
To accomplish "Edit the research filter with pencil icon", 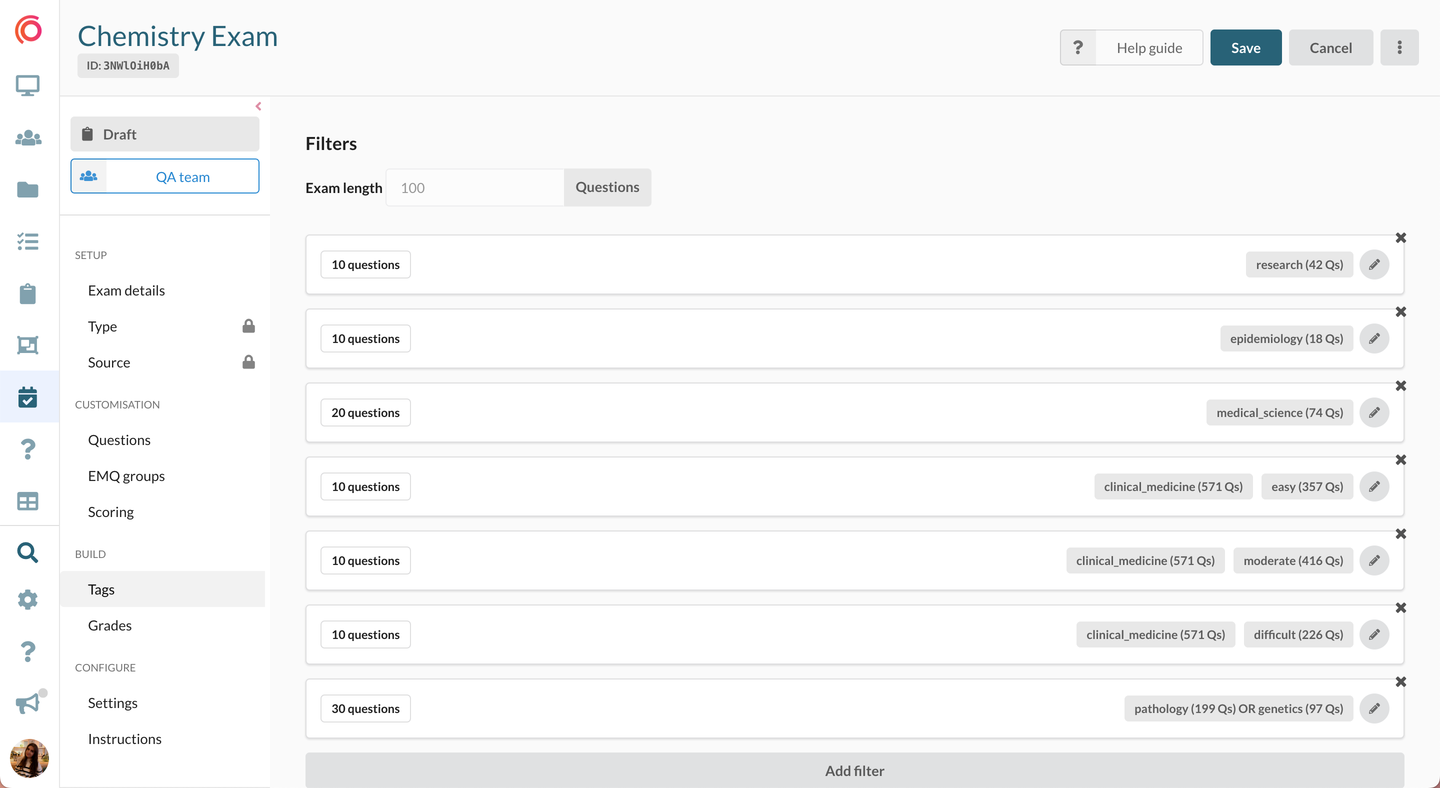I will [x=1374, y=265].
